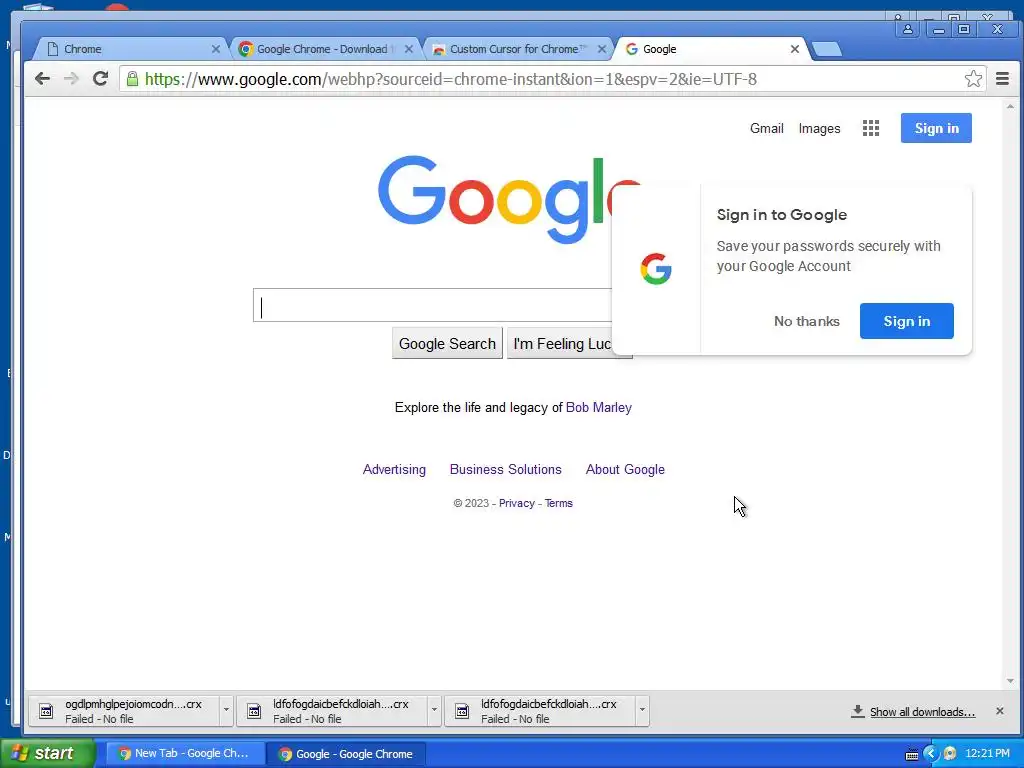
Task: Open the Chrome hamburger menu
Action: [1002, 79]
